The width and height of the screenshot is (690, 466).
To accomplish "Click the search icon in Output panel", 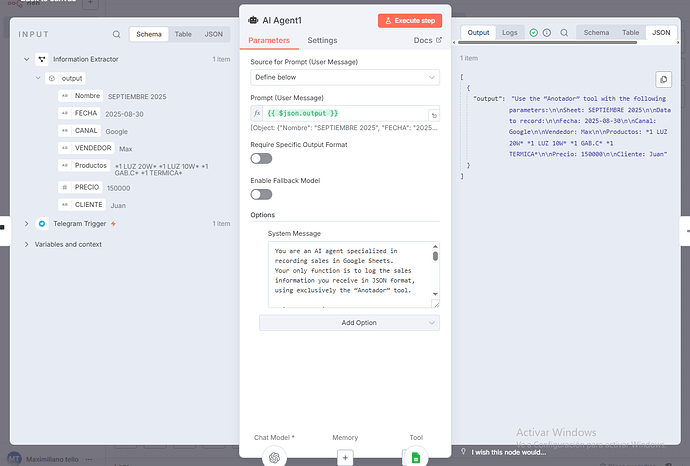I will coord(564,33).
